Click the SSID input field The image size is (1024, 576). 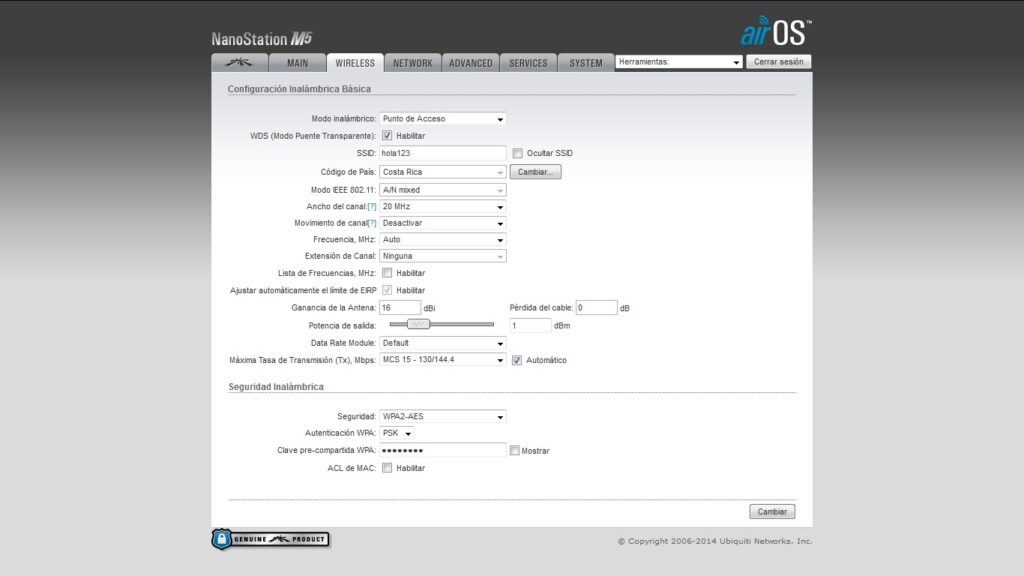coord(442,153)
